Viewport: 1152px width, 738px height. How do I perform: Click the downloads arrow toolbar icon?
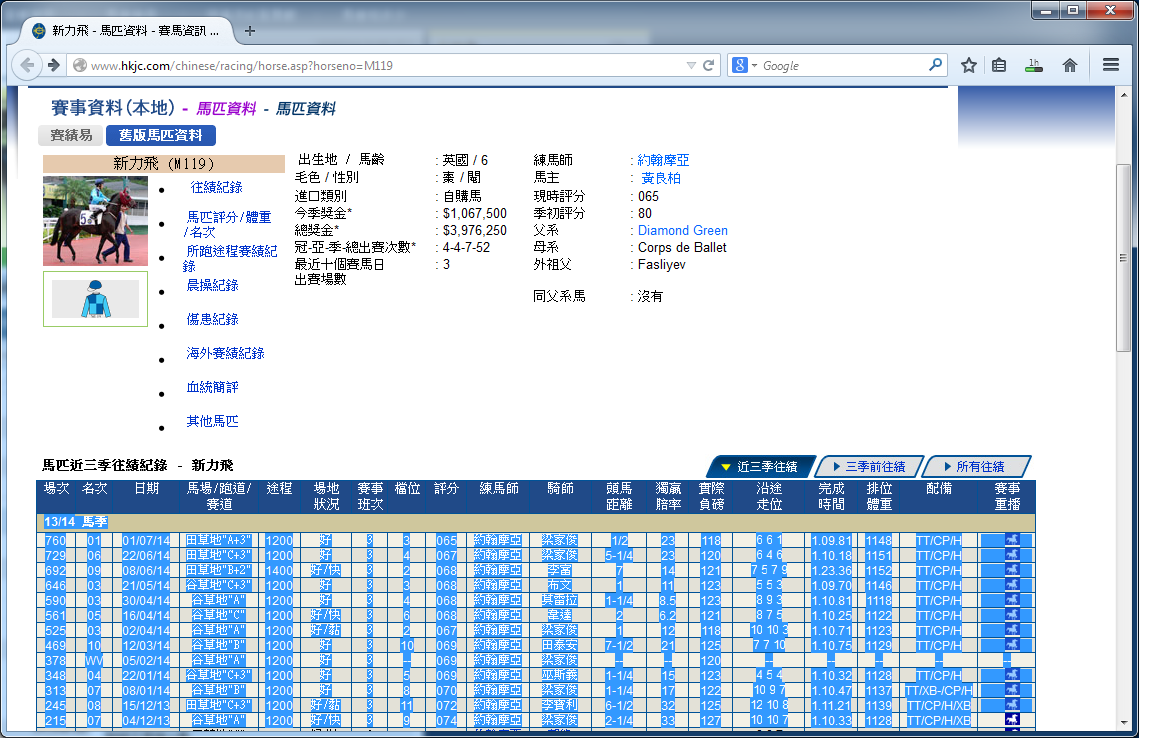pos(1034,65)
